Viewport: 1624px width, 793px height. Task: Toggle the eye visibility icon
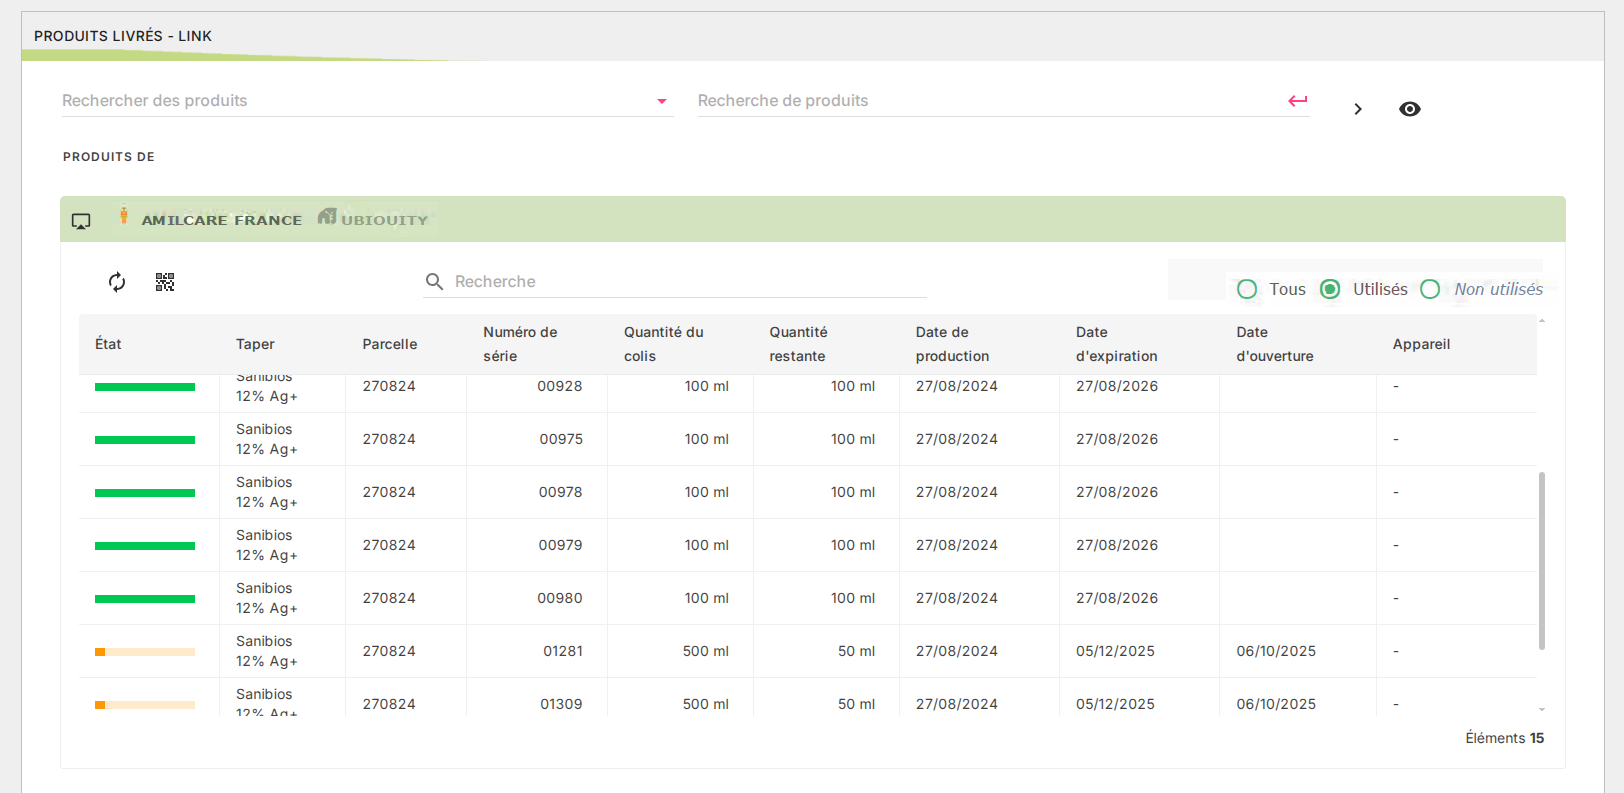1409,109
